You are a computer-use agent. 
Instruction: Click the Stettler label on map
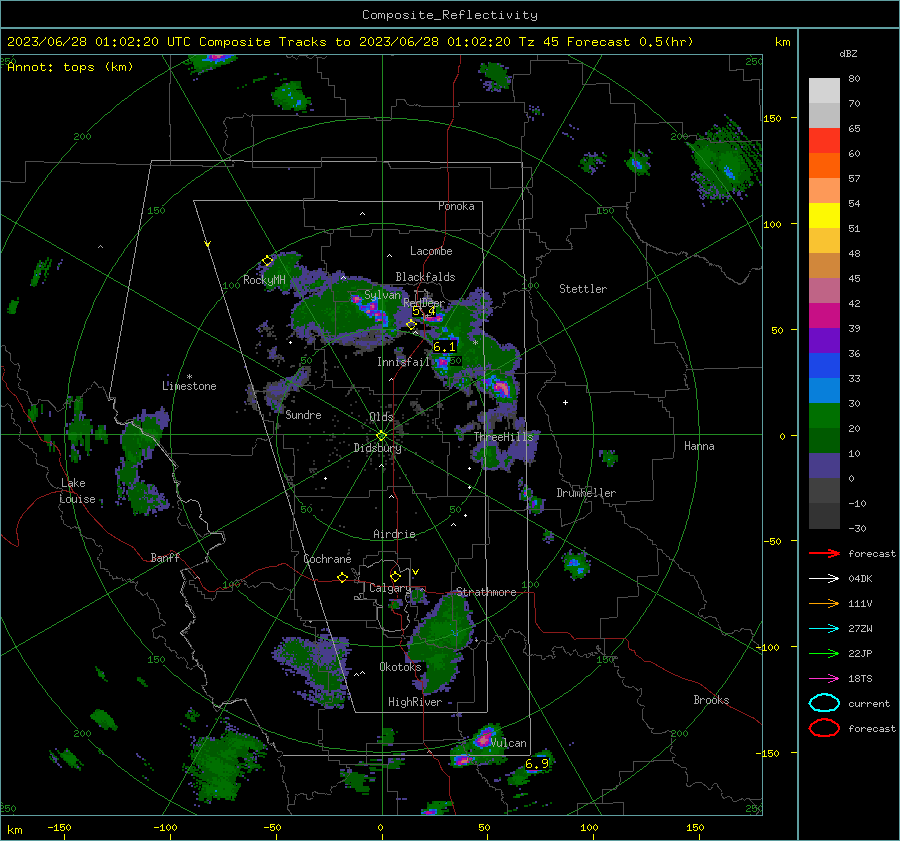(x=583, y=289)
